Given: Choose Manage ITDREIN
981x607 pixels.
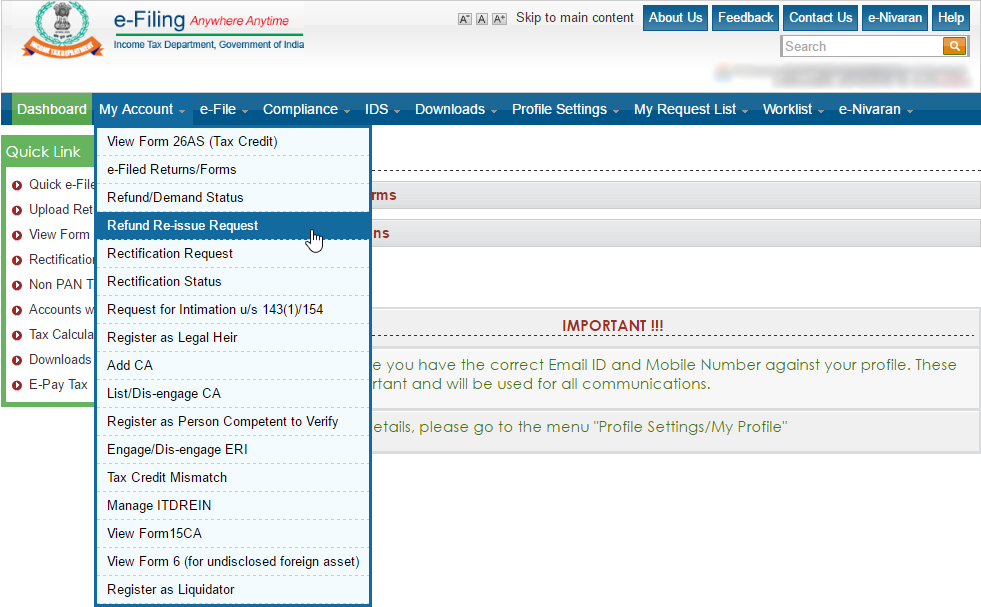Looking at the screenshot, I should pyautogui.click(x=233, y=506).
